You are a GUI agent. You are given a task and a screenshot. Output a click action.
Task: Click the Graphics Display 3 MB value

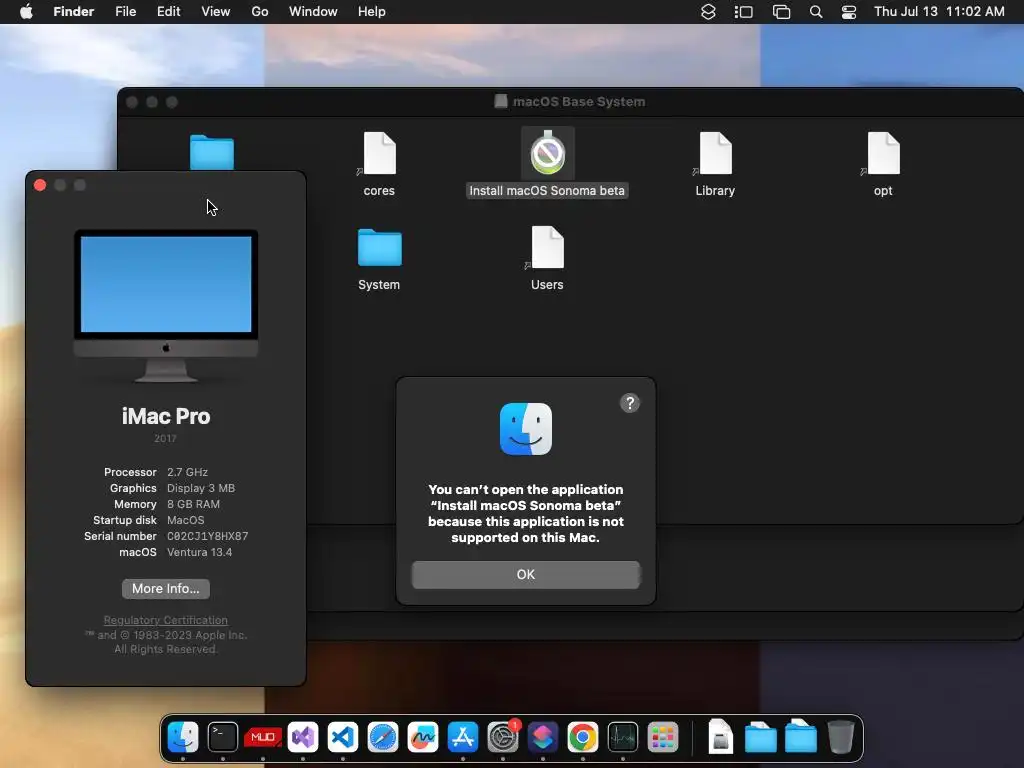(x=200, y=488)
